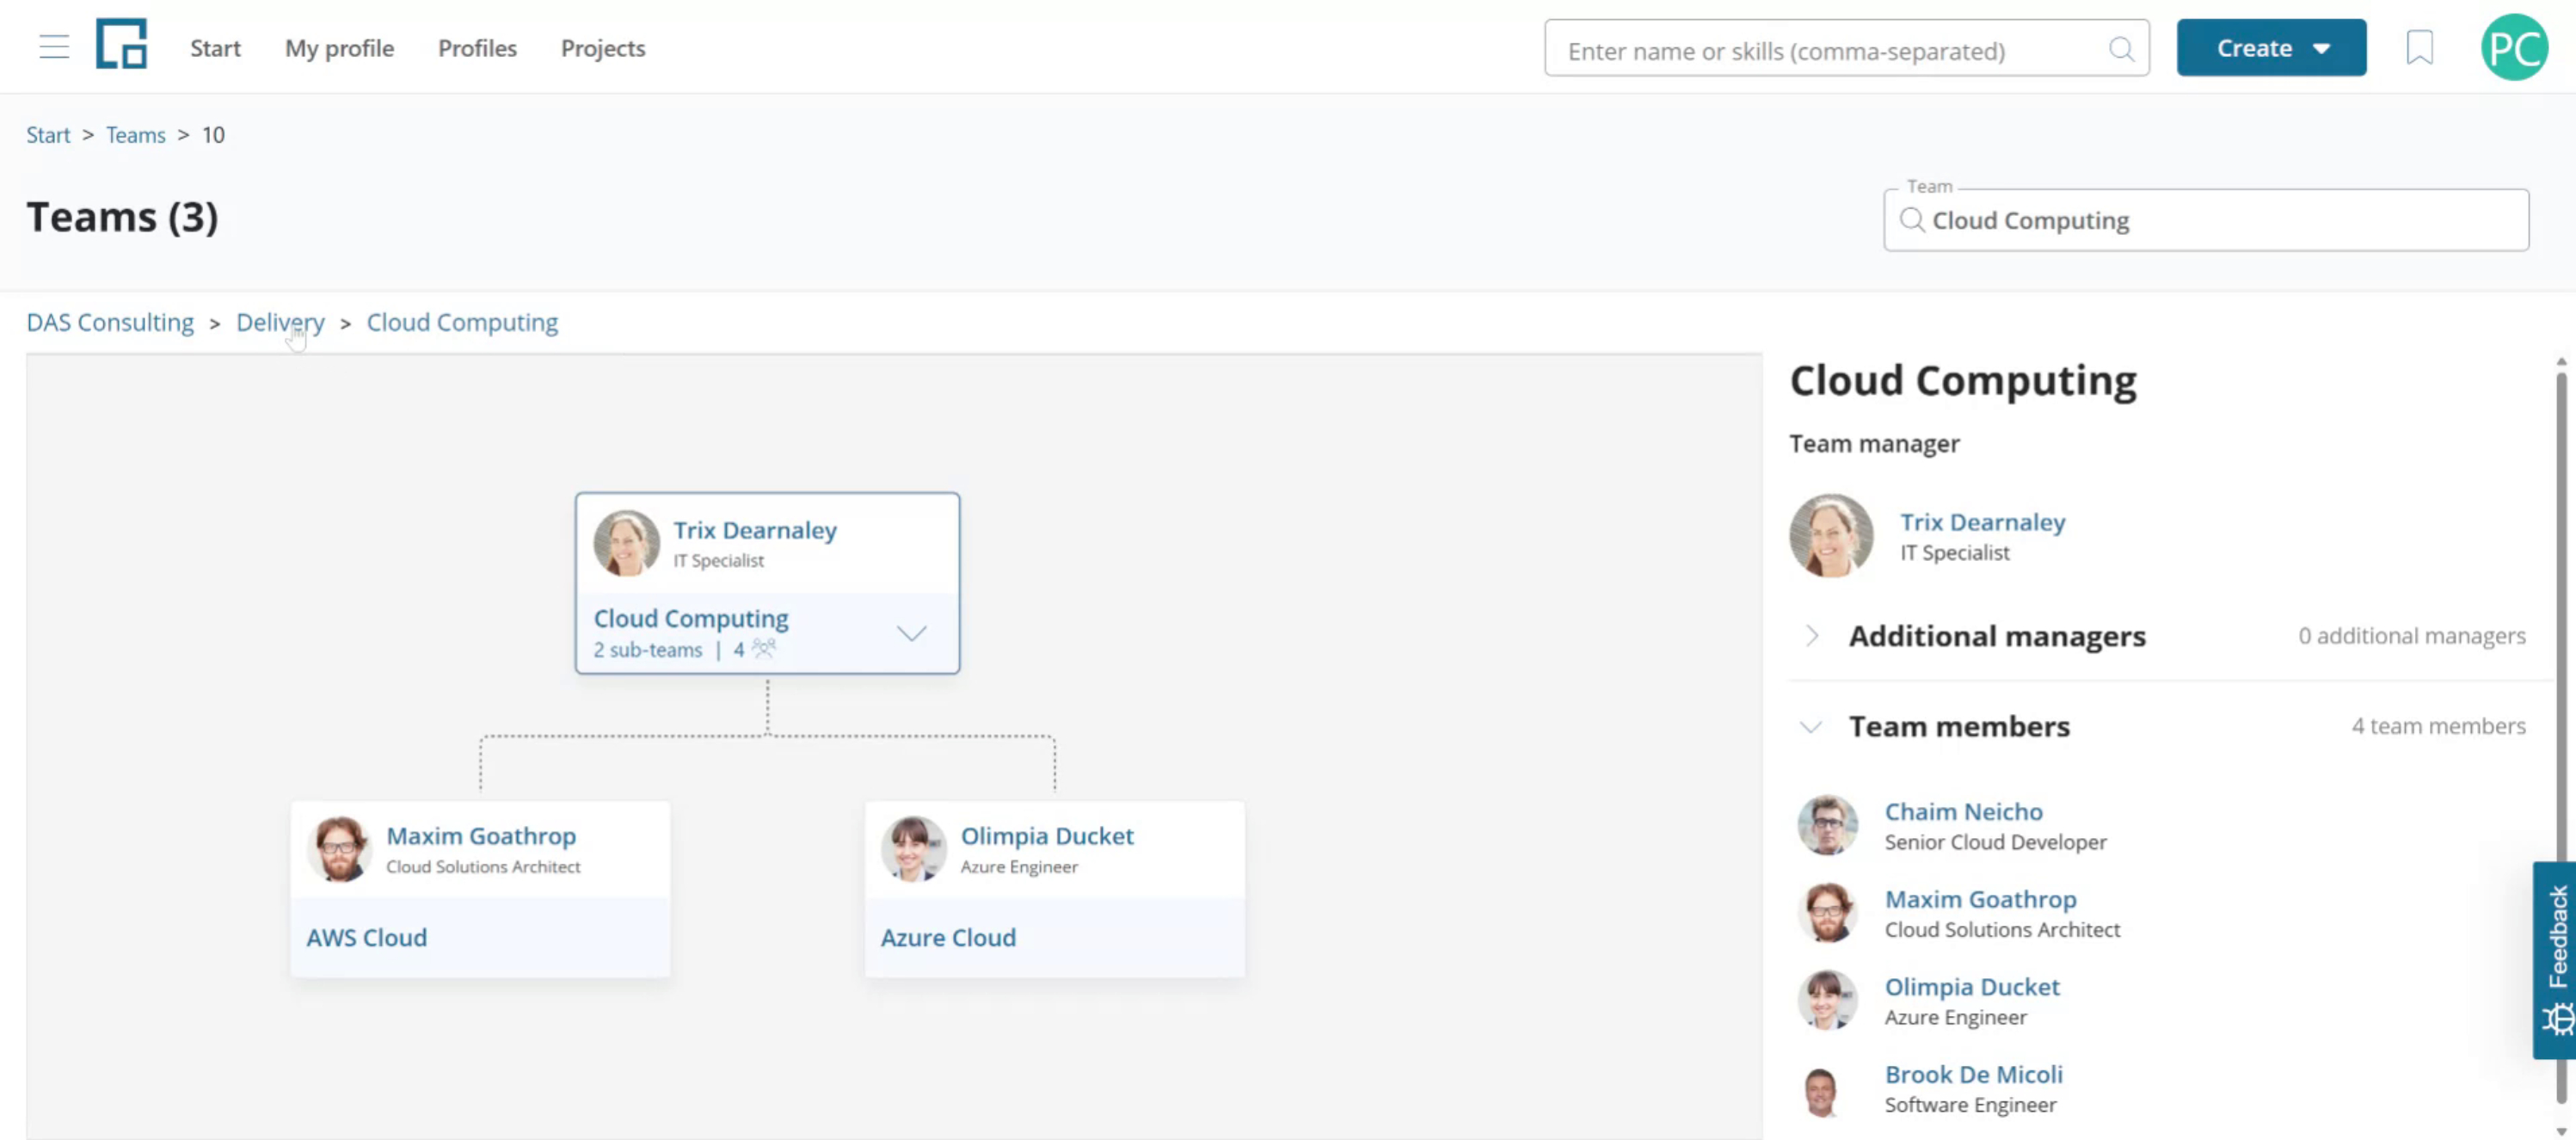
Task: Click the Teams breadcrumb link
Action: pyautogui.click(x=136, y=134)
